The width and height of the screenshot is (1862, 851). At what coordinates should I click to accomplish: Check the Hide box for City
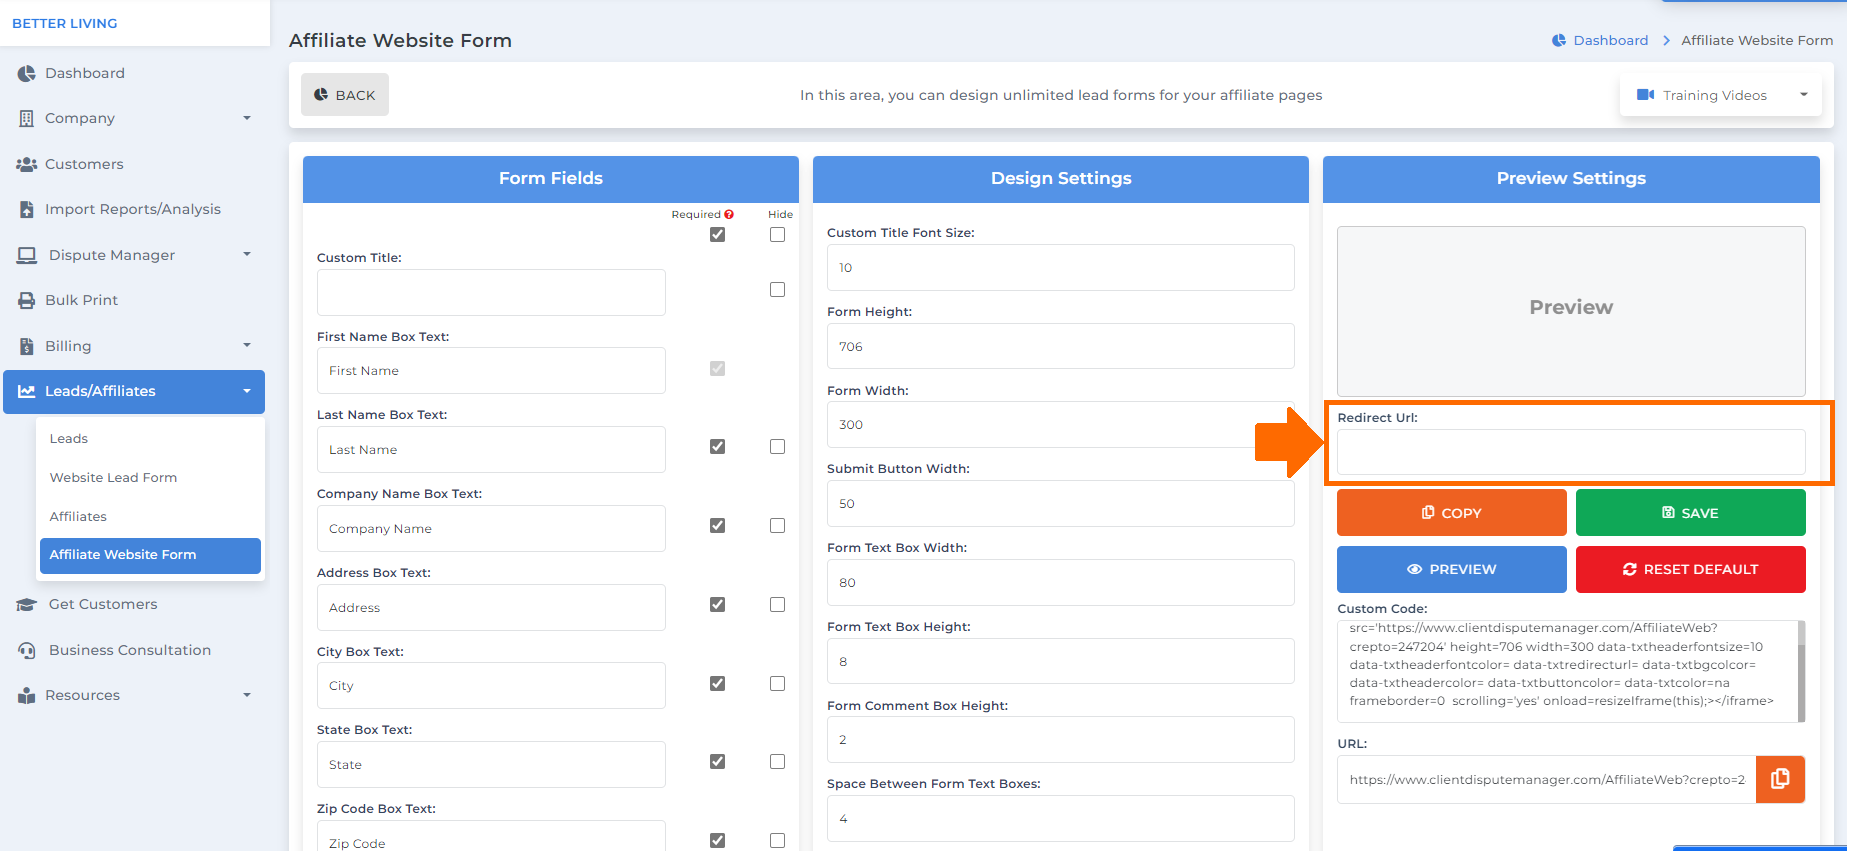(777, 683)
